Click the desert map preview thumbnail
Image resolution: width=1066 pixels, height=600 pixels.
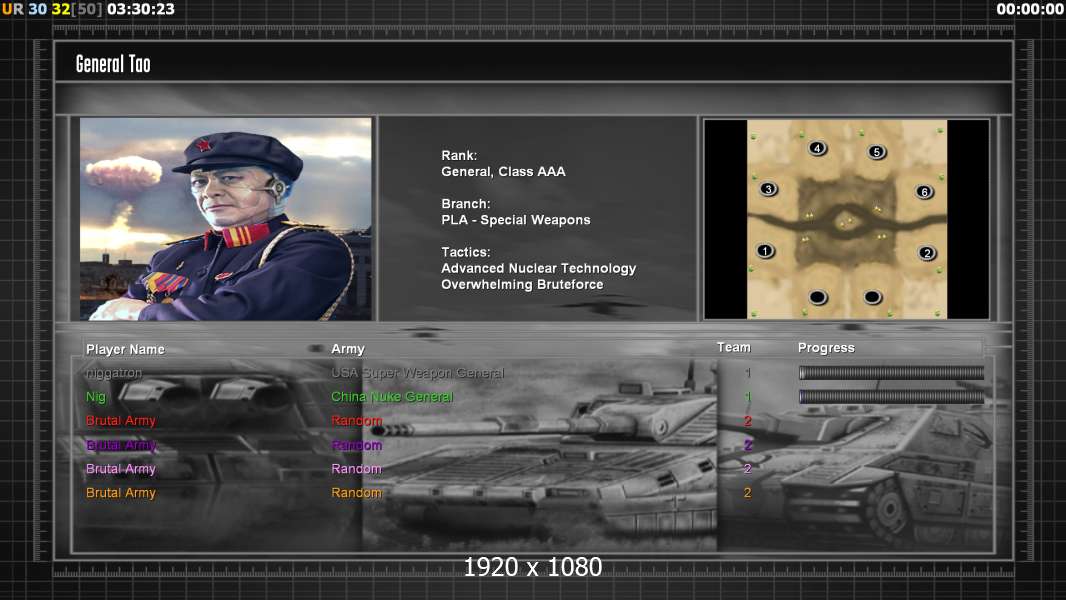tap(846, 219)
